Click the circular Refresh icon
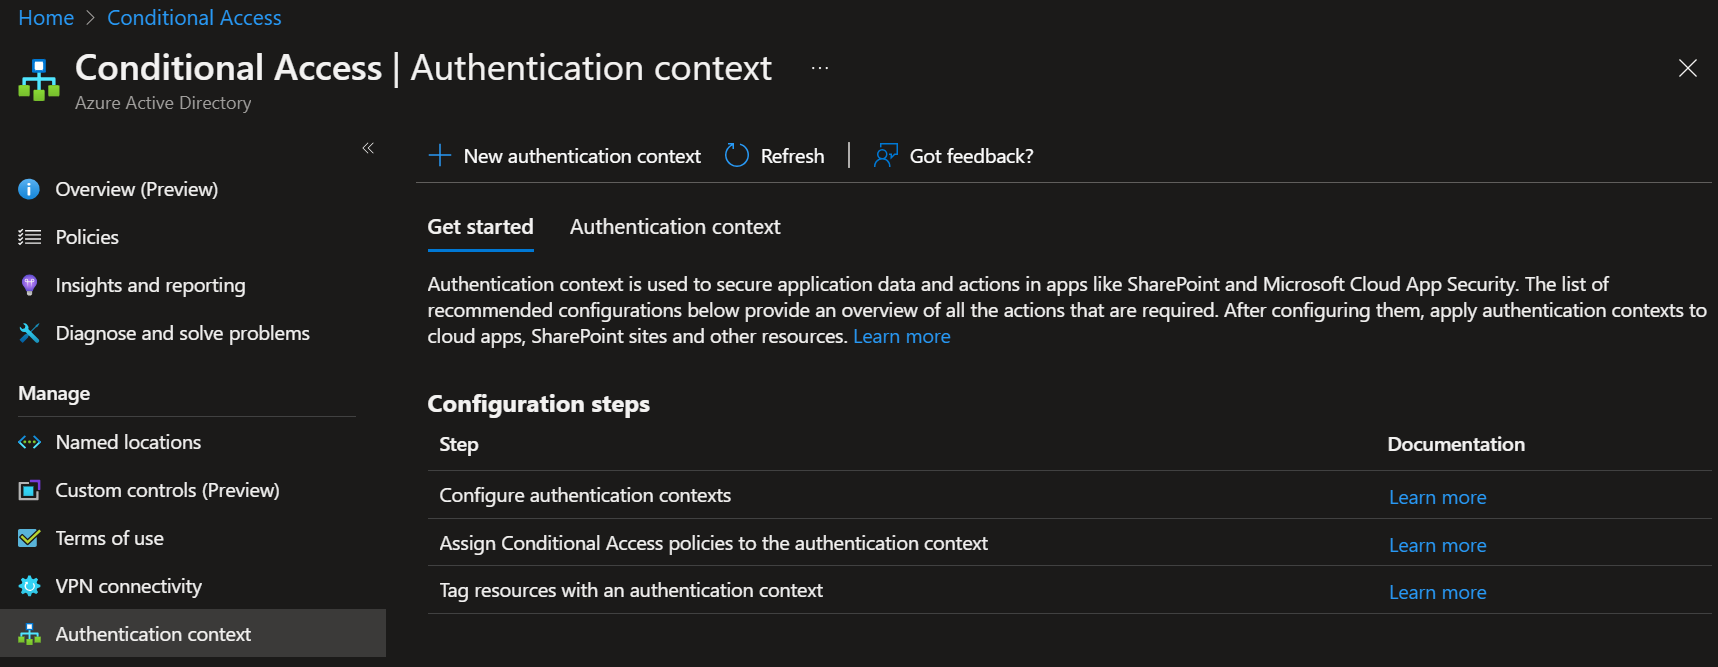The image size is (1718, 667). [737, 155]
